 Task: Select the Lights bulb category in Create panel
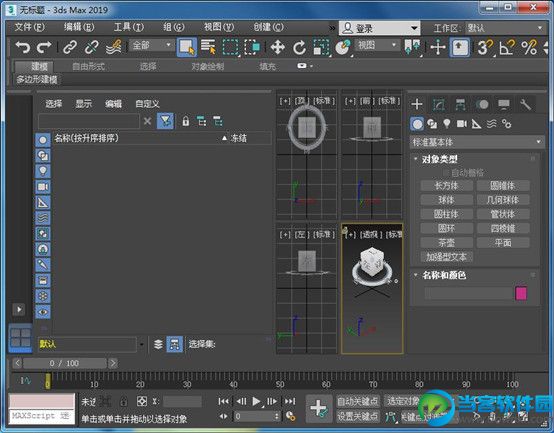pos(447,124)
